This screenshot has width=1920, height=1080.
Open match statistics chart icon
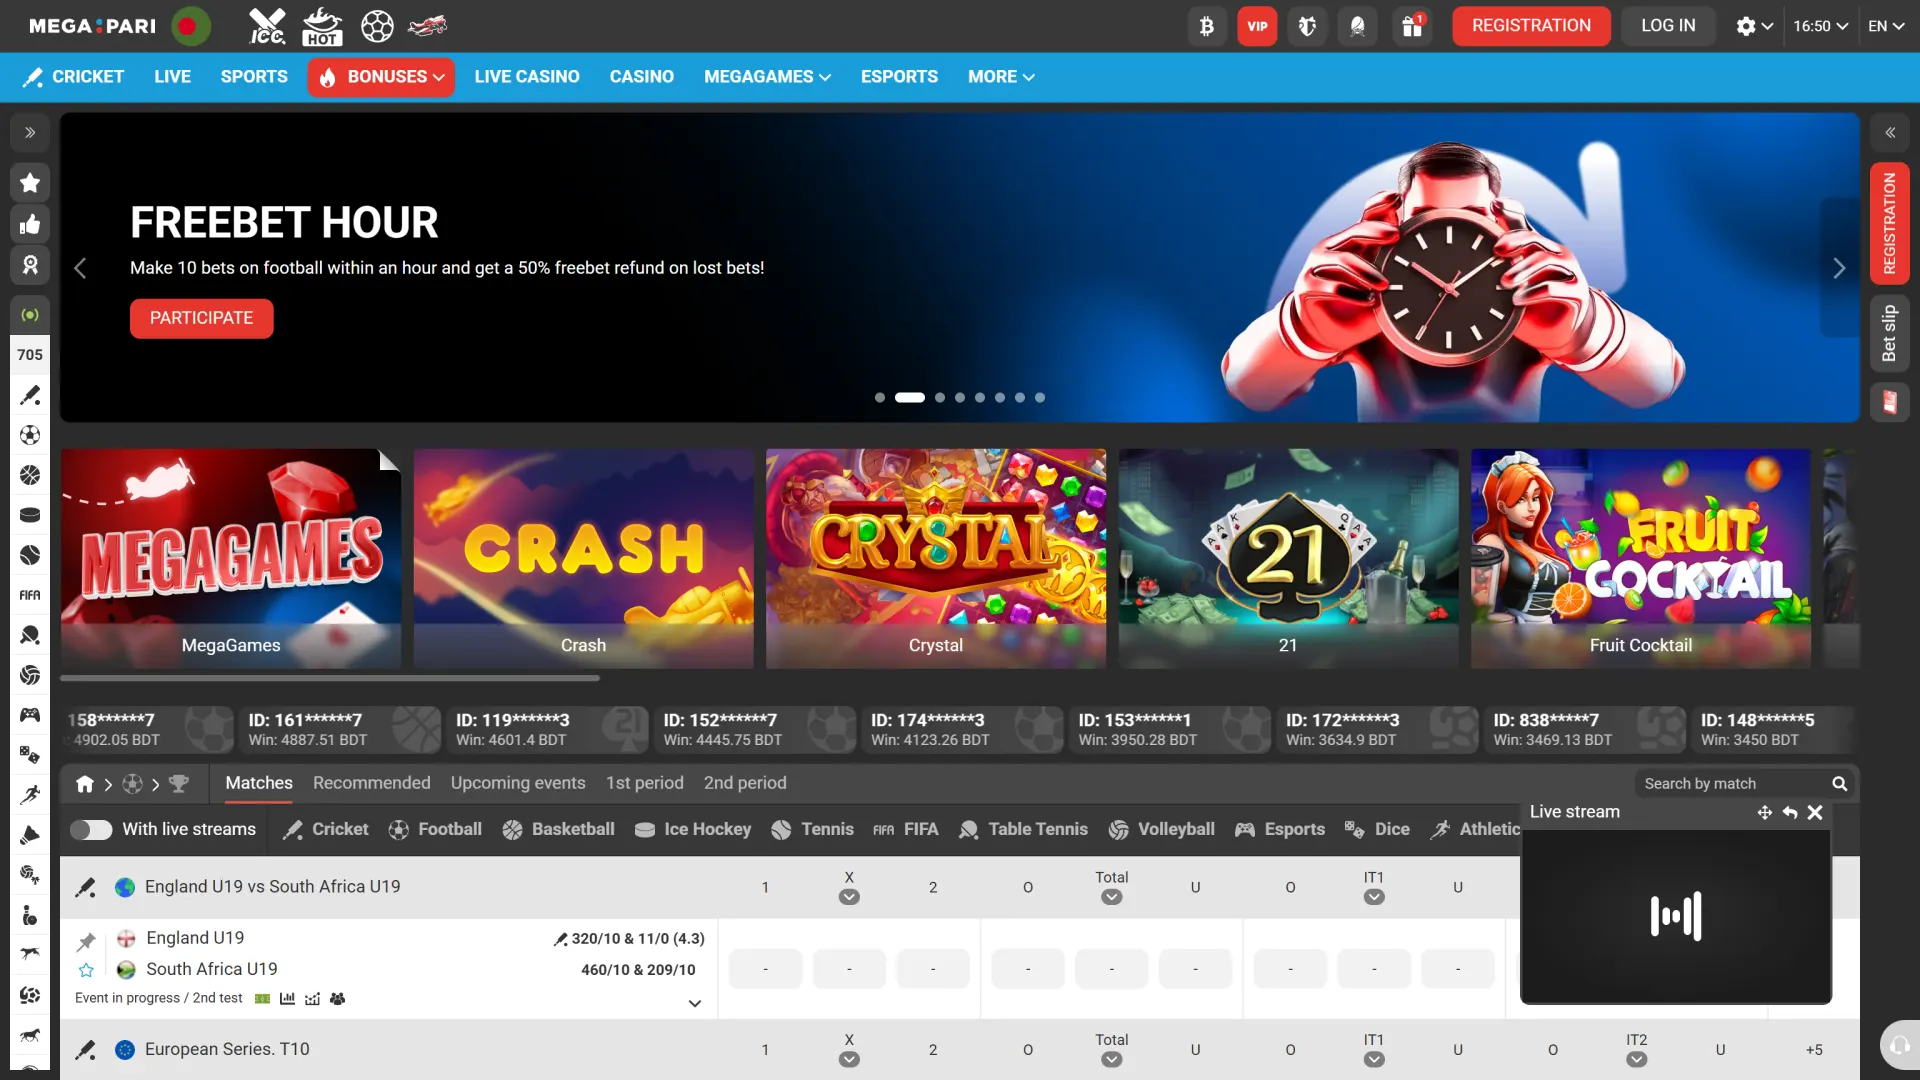tap(287, 999)
